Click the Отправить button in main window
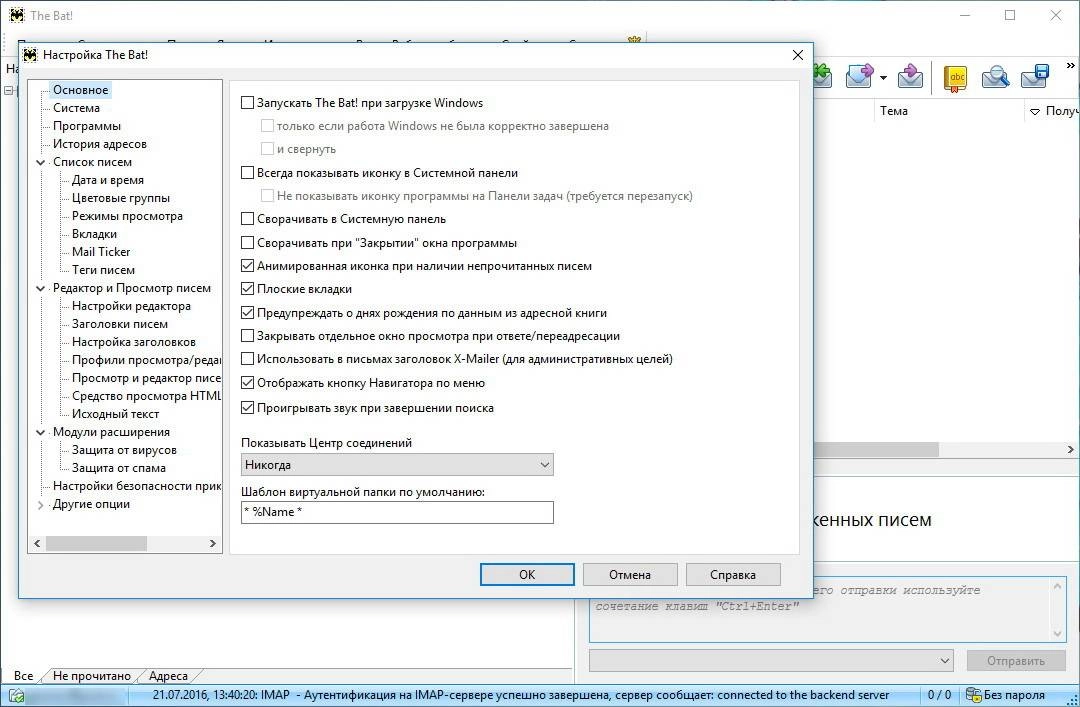The image size is (1080, 707). pos(1015,661)
